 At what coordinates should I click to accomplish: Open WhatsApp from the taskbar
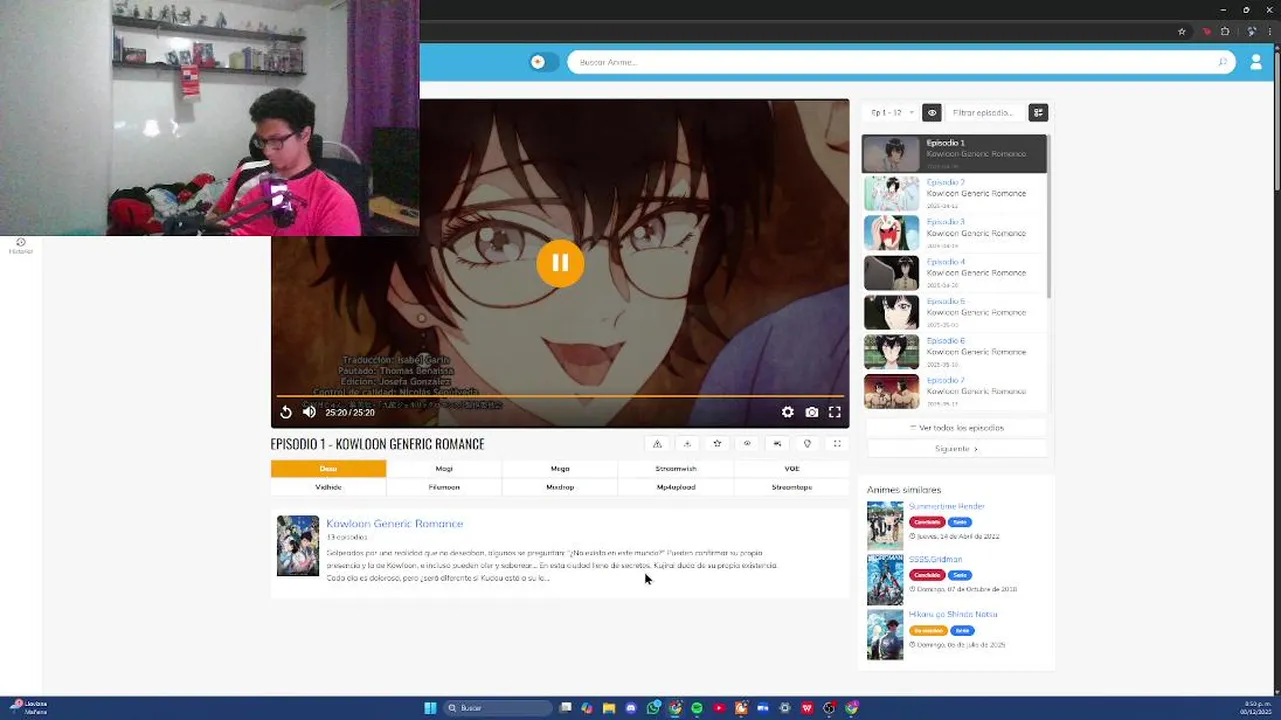click(x=653, y=708)
